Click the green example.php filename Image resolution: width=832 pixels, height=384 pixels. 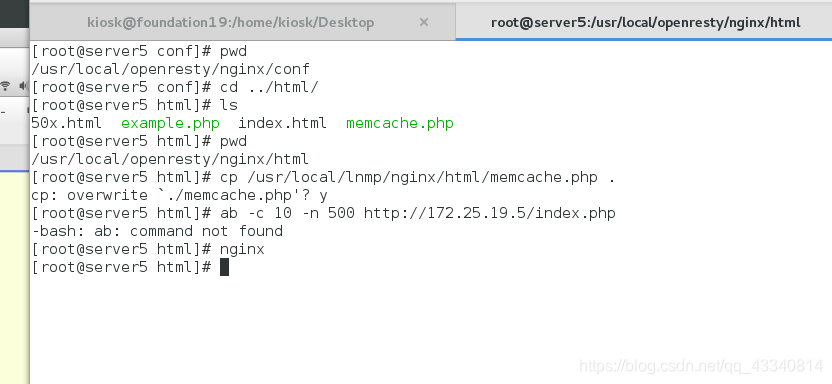click(x=170, y=123)
